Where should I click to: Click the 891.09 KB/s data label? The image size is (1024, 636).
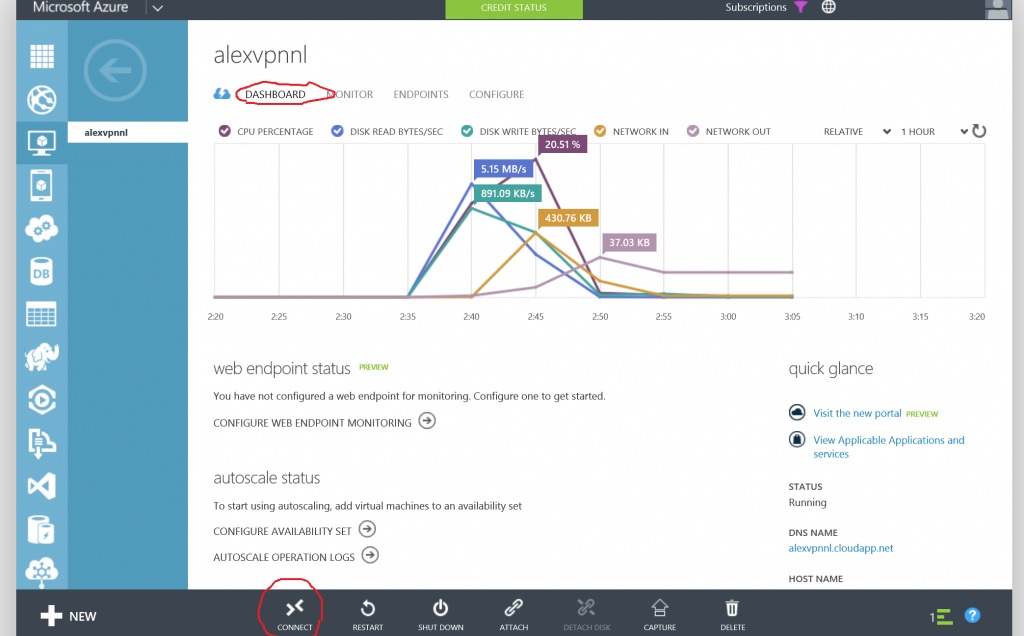tap(507, 193)
